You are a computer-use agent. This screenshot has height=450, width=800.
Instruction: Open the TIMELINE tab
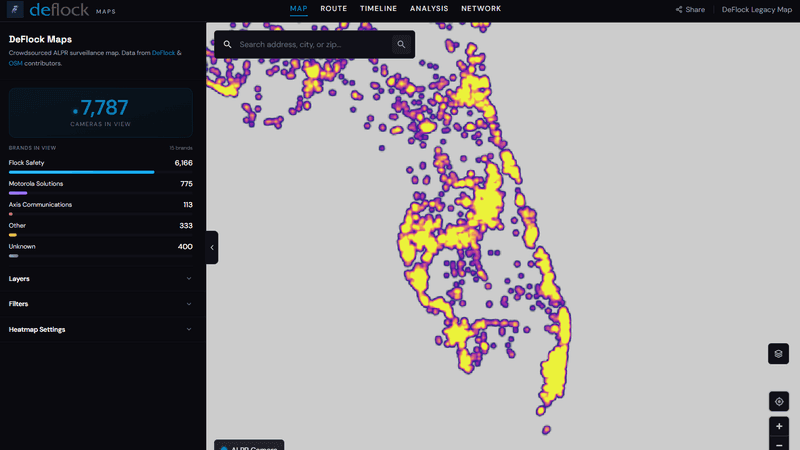379,9
